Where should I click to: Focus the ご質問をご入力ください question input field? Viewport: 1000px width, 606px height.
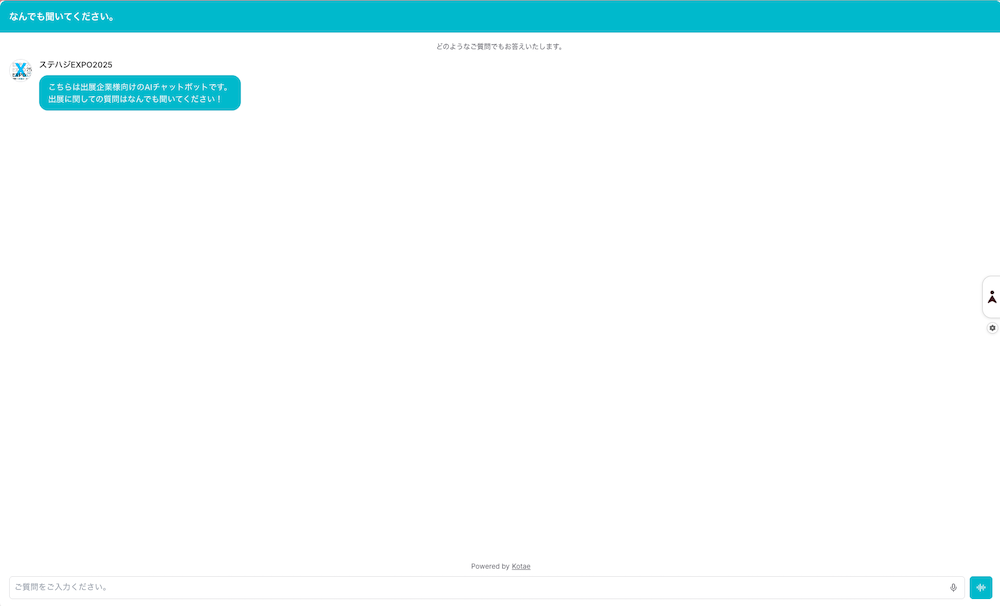[x=480, y=588]
